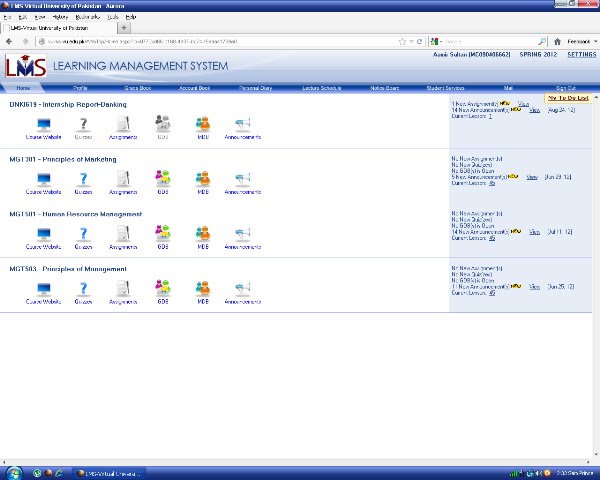The height and width of the screenshot is (480, 600).
Task: Open Quizzes icon under BNK619 course
Action: (x=83, y=128)
